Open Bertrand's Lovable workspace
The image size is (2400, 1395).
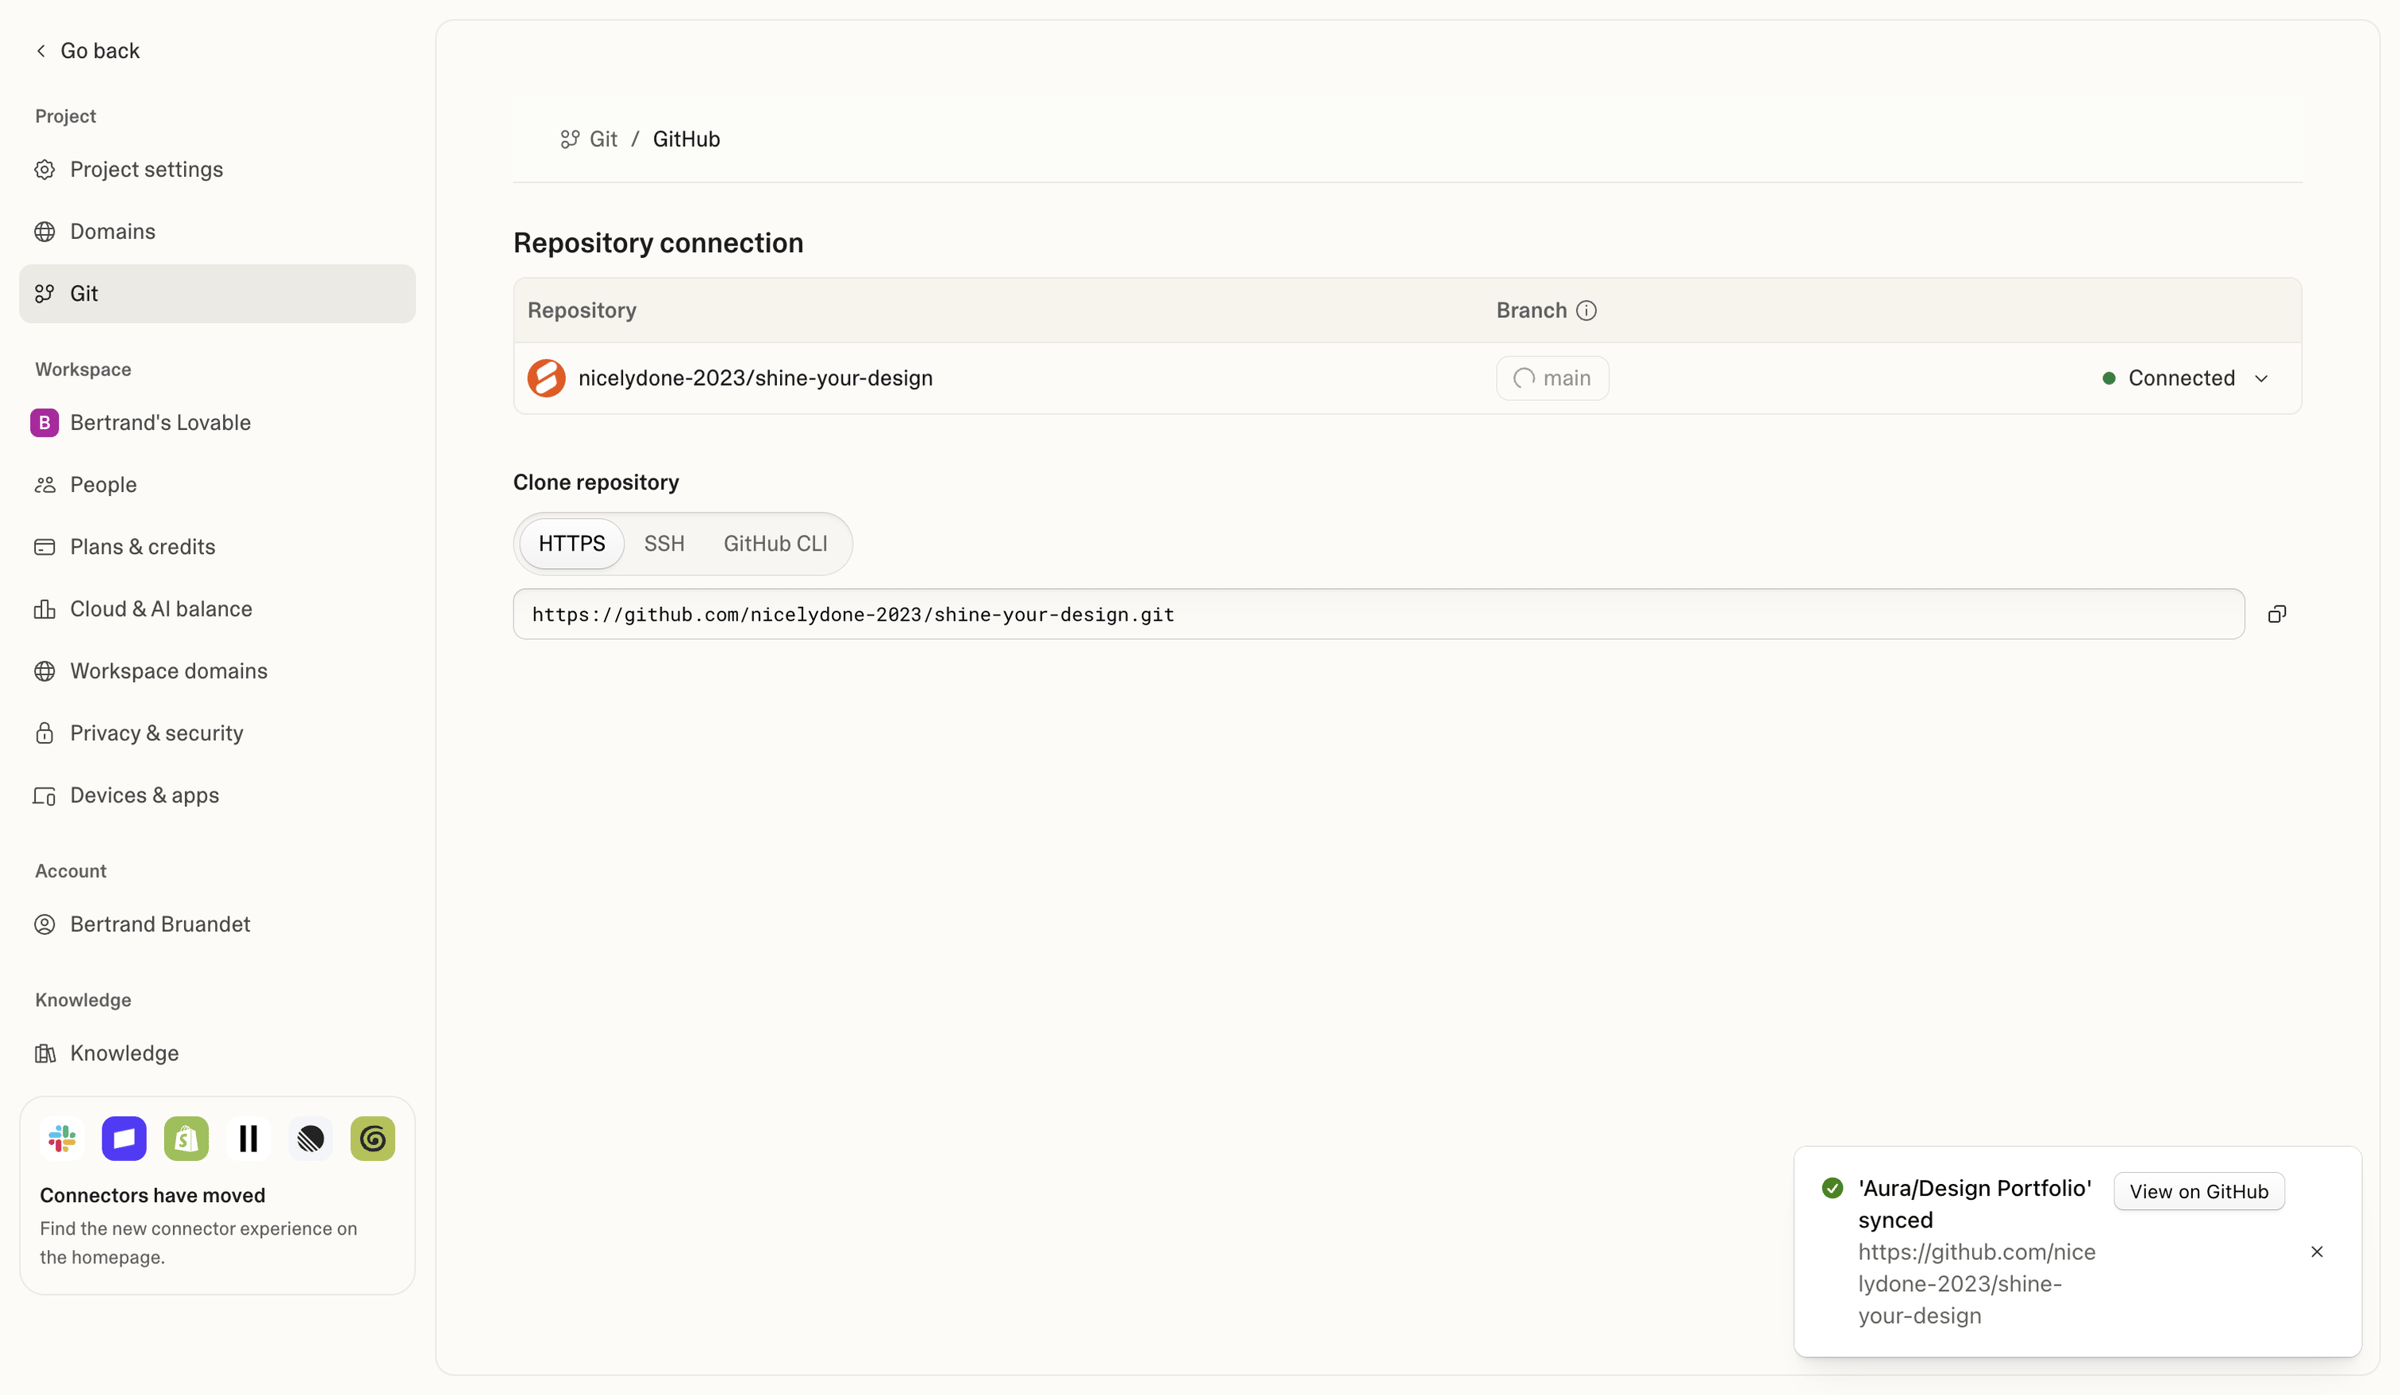217,423
